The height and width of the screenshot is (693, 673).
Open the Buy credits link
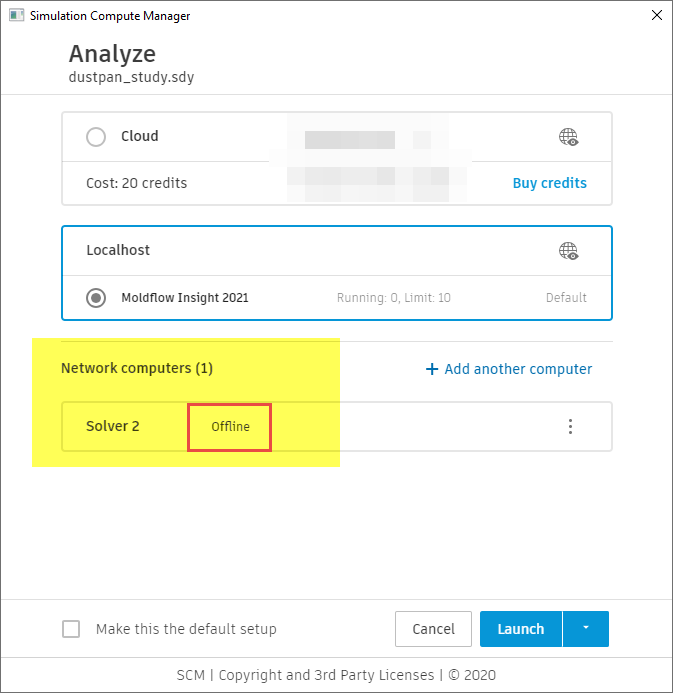[x=549, y=183]
